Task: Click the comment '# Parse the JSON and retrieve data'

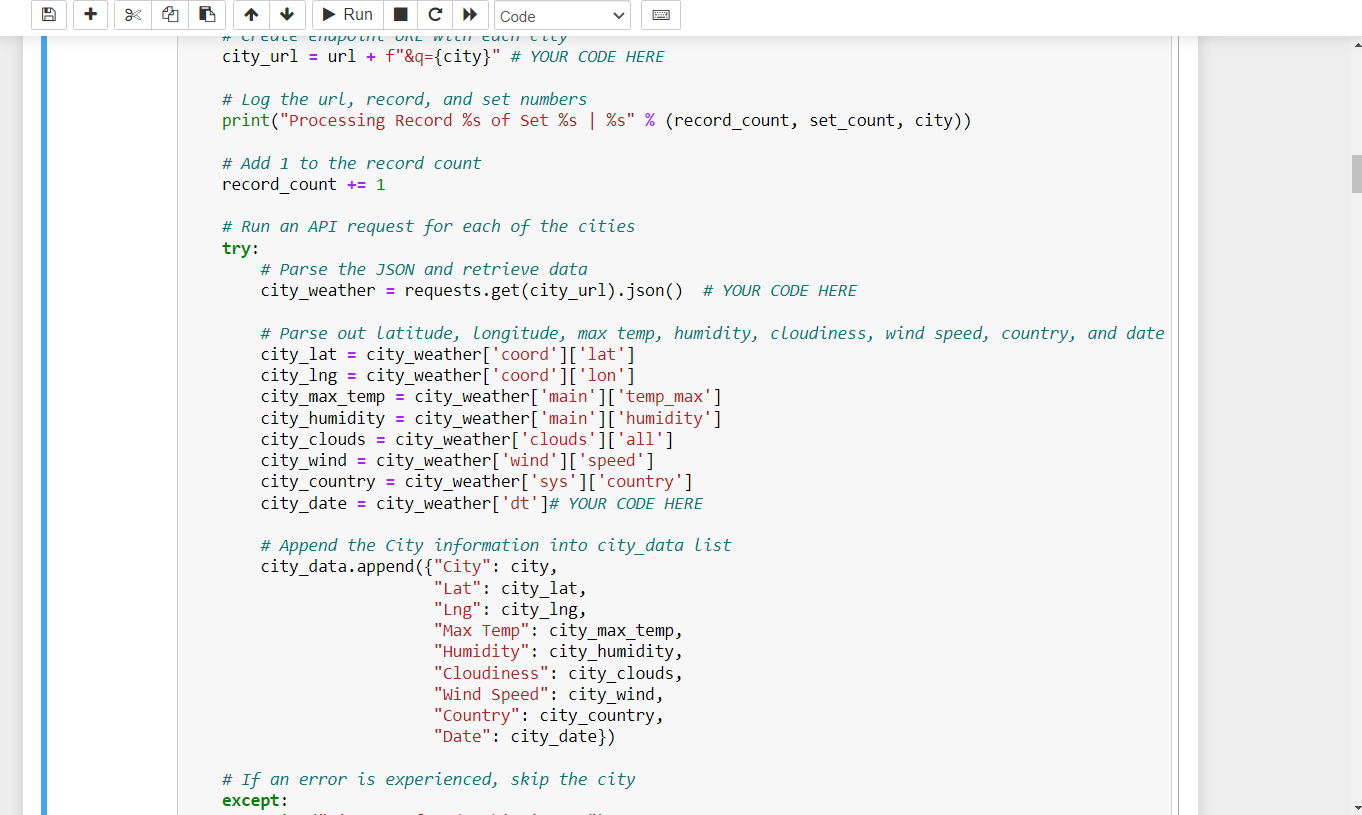Action: point(424,270)
